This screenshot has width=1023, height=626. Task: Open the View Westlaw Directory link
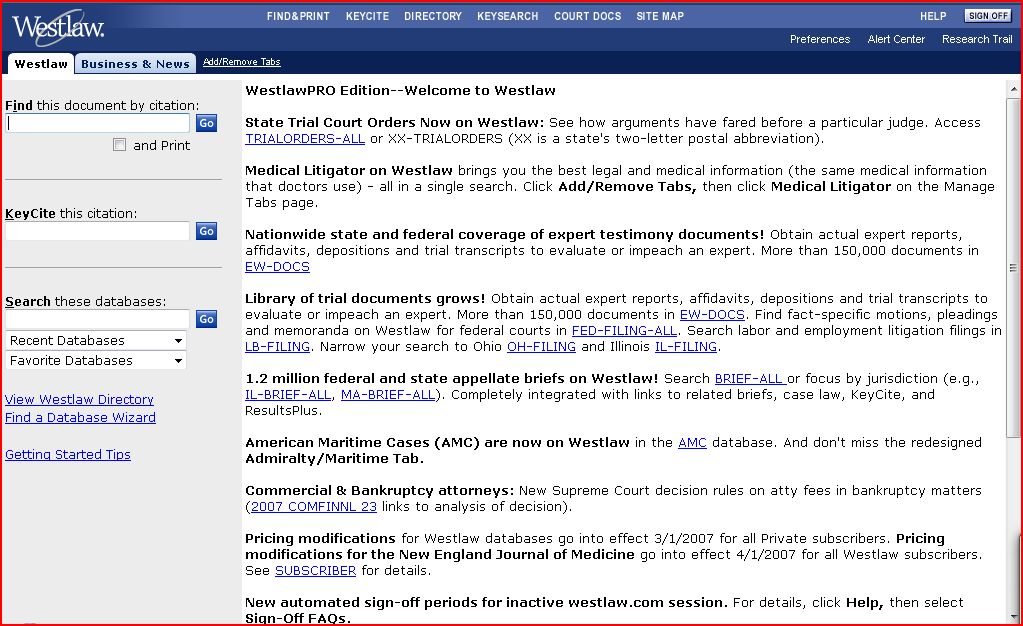(79, 399)
